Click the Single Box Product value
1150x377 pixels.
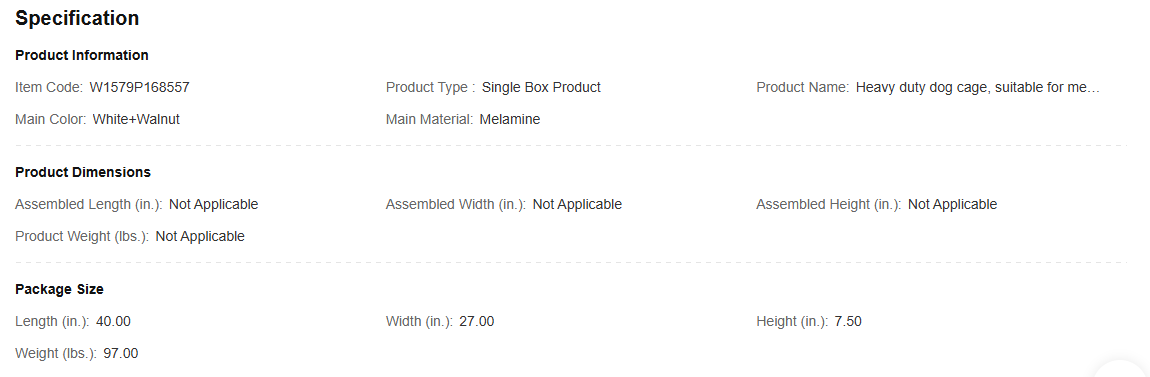coord(541,87)
